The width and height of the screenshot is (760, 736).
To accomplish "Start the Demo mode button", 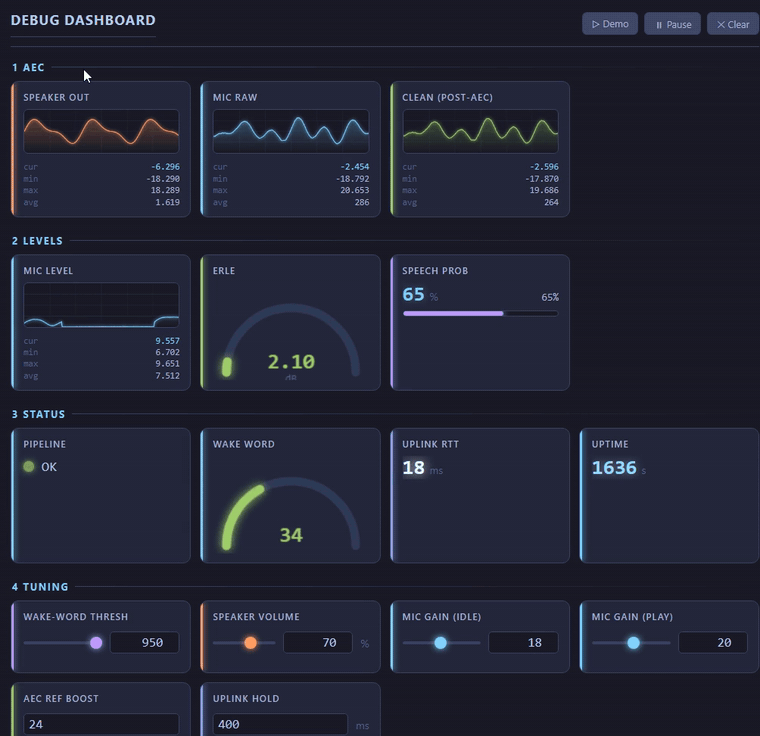I will tap(610, 24).
